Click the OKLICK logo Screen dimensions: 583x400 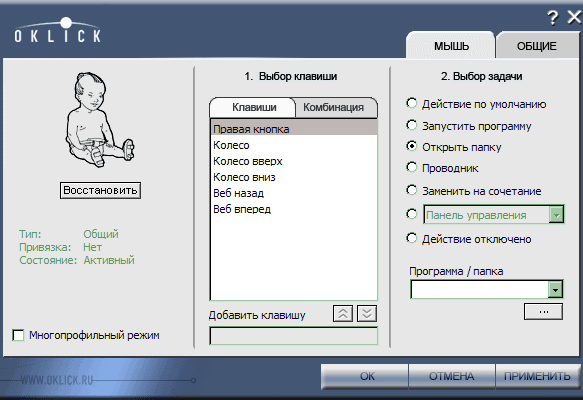coord(58,30)
